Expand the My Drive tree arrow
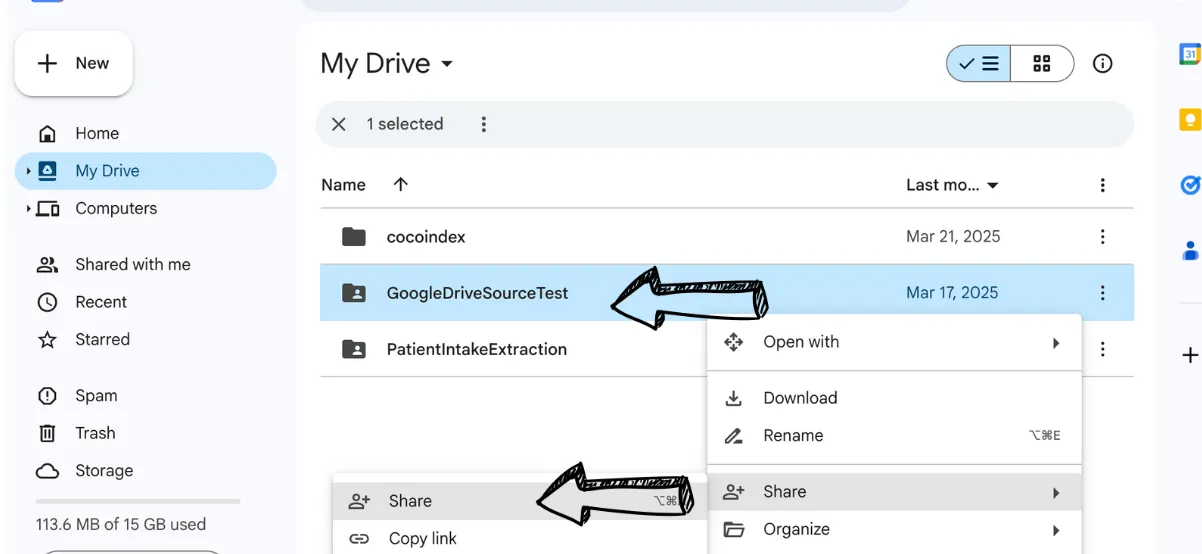 coord(28,171)
